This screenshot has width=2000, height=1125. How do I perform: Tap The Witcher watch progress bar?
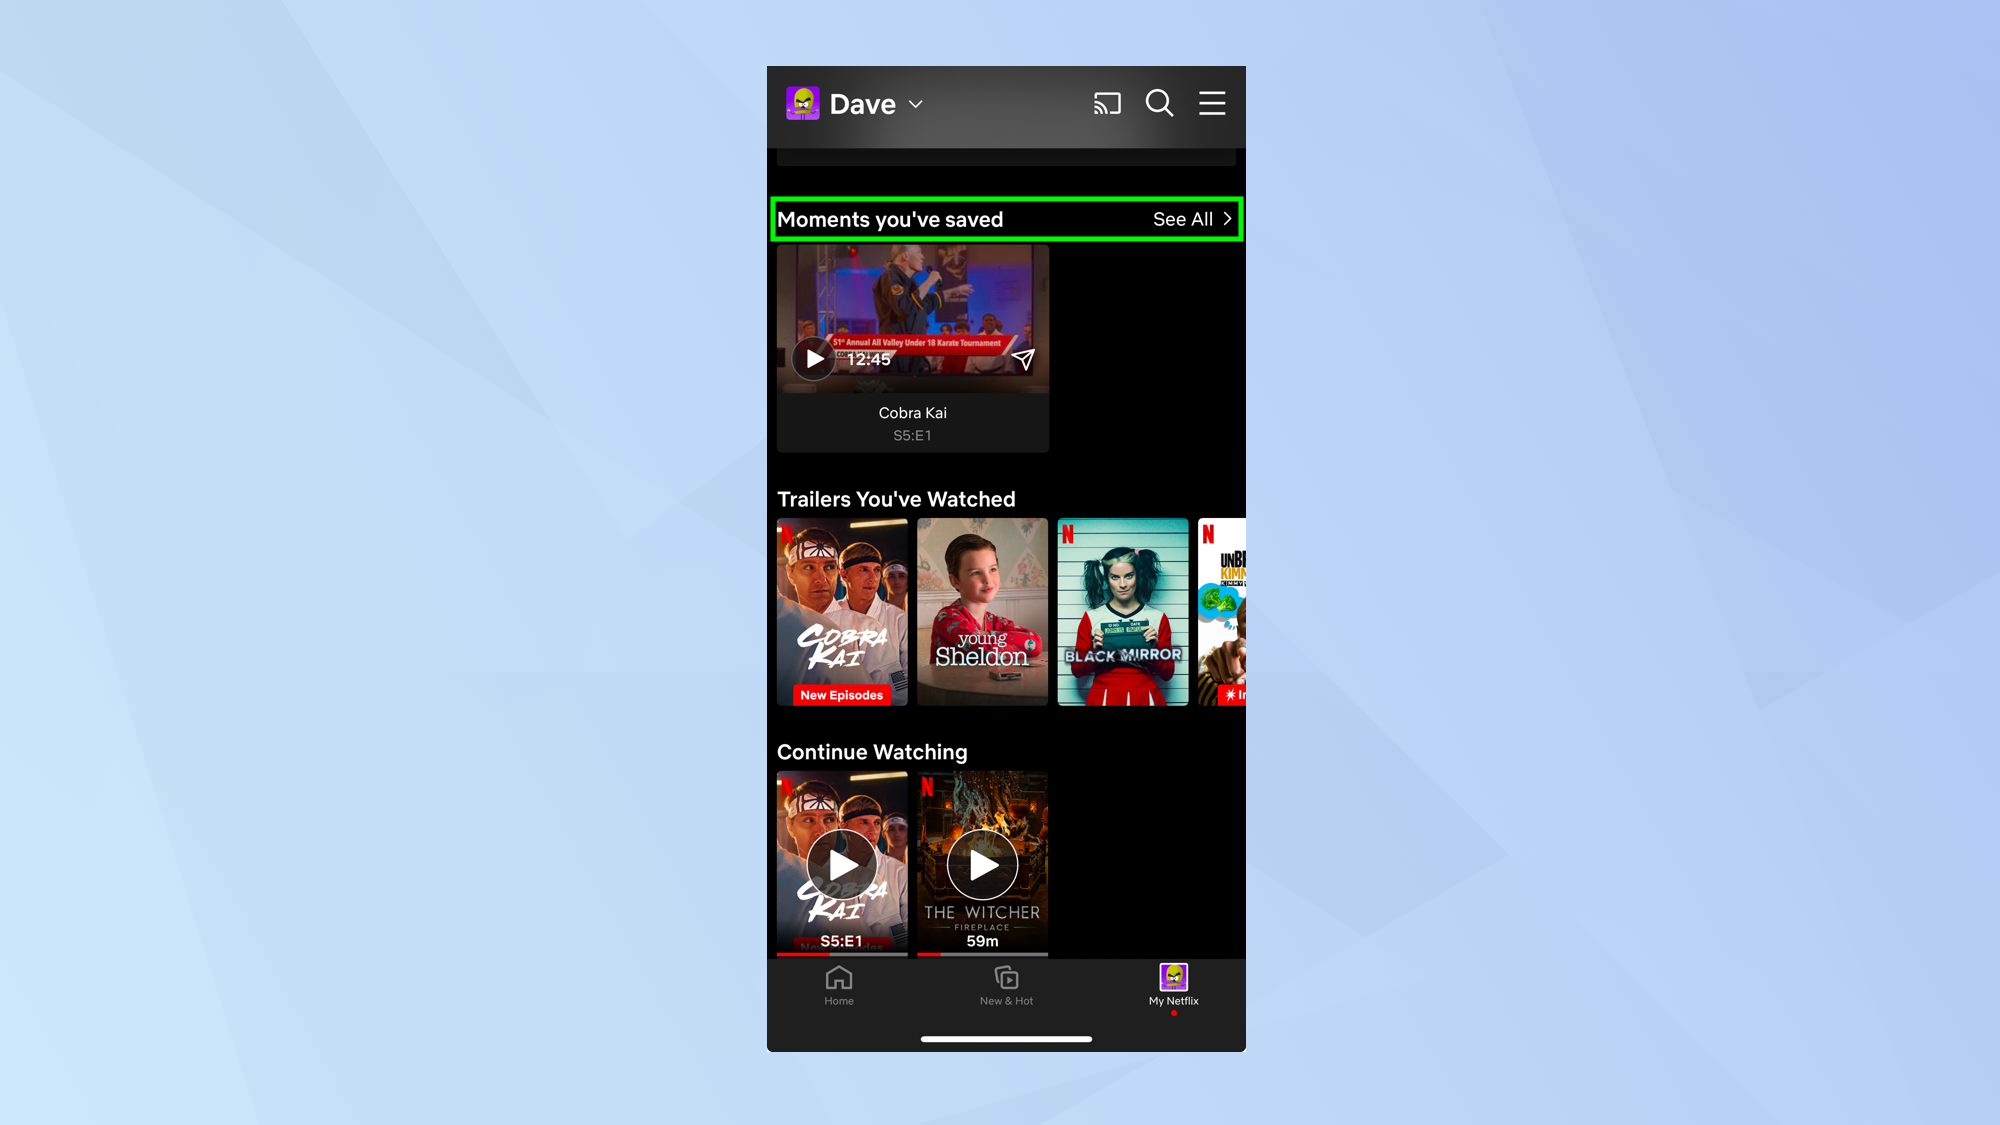(x=982, y=954)
